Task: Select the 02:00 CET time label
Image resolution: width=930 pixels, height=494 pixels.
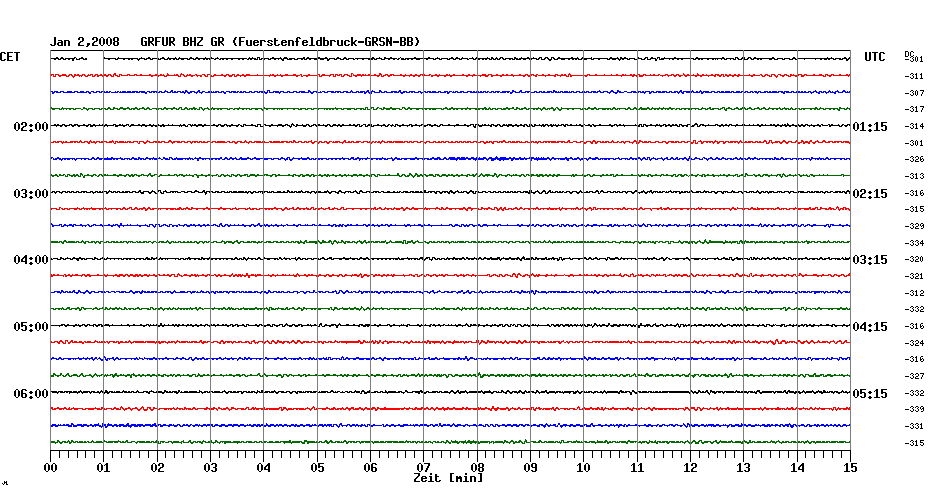Action: [x=31, y=127]
